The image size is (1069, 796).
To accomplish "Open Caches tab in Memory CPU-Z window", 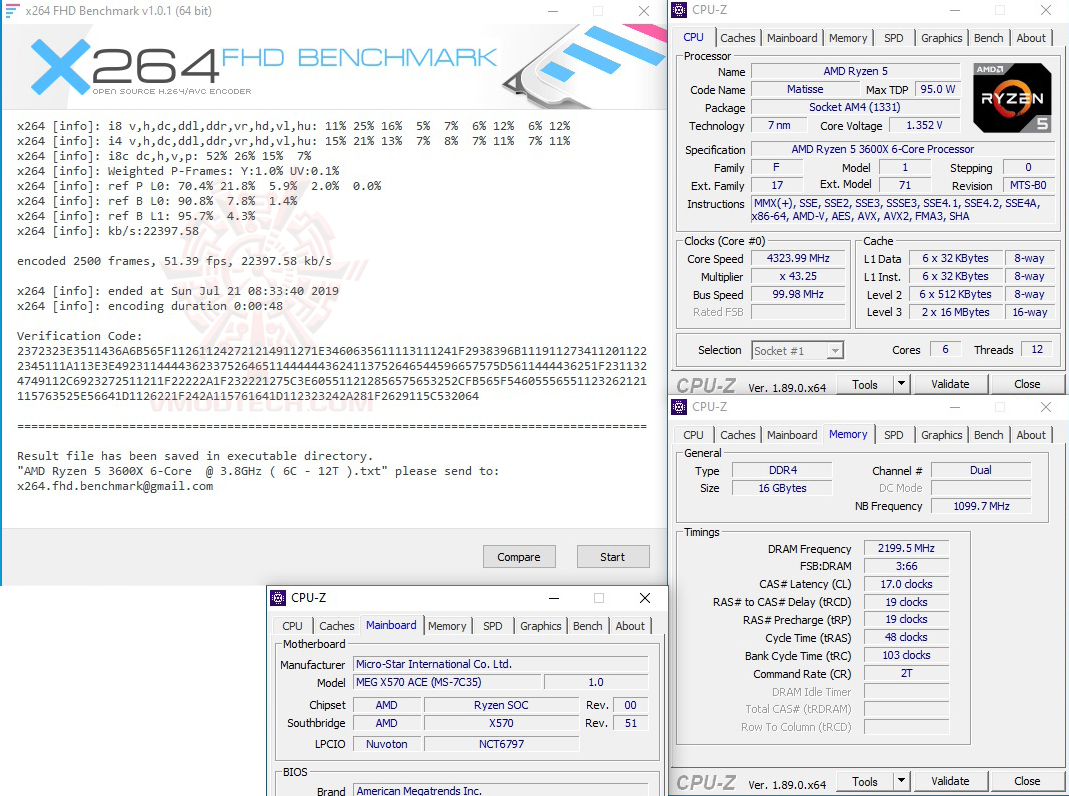I will (x=738, y=435).
